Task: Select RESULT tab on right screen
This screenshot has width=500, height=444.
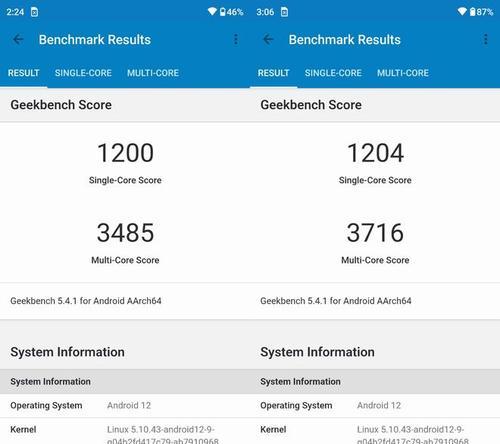Action: pyautogui.click(x=273, y=73)
